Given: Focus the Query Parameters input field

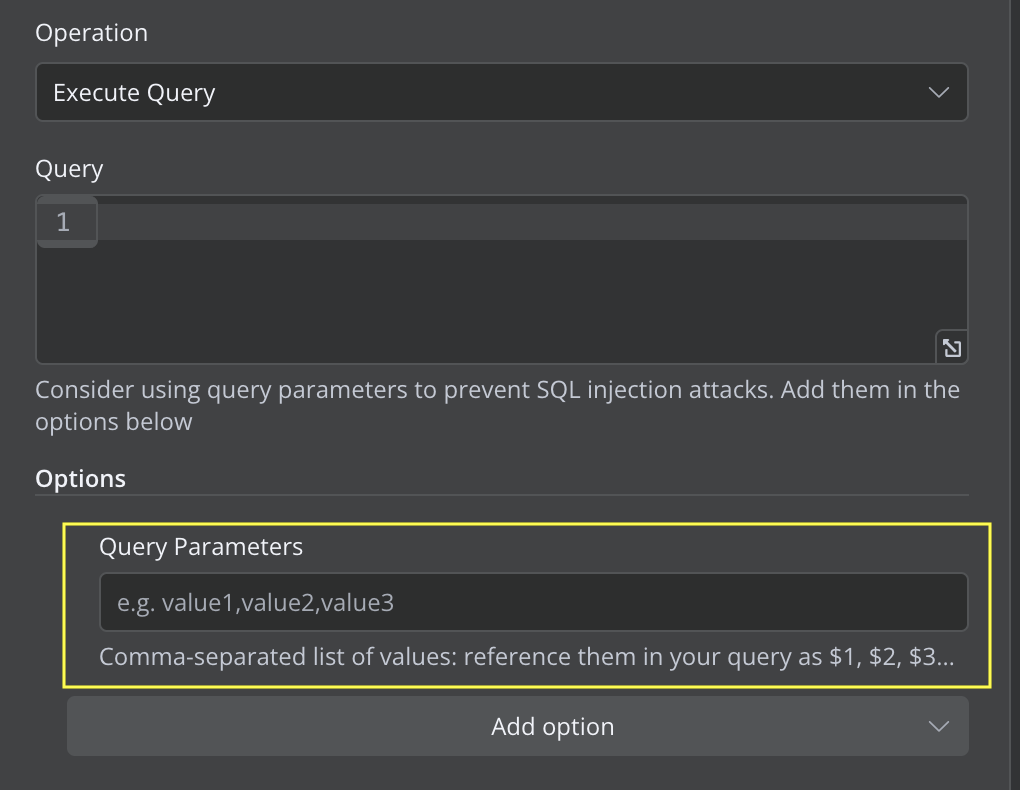Looking at the screenshot, I should click(533, 602).
